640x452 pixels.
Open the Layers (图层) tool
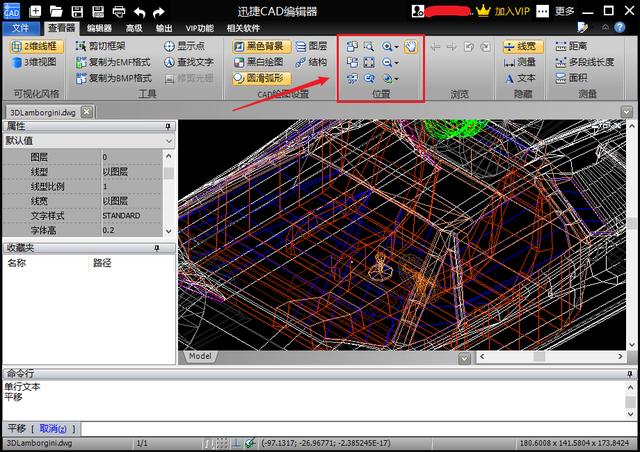[309, 46]
